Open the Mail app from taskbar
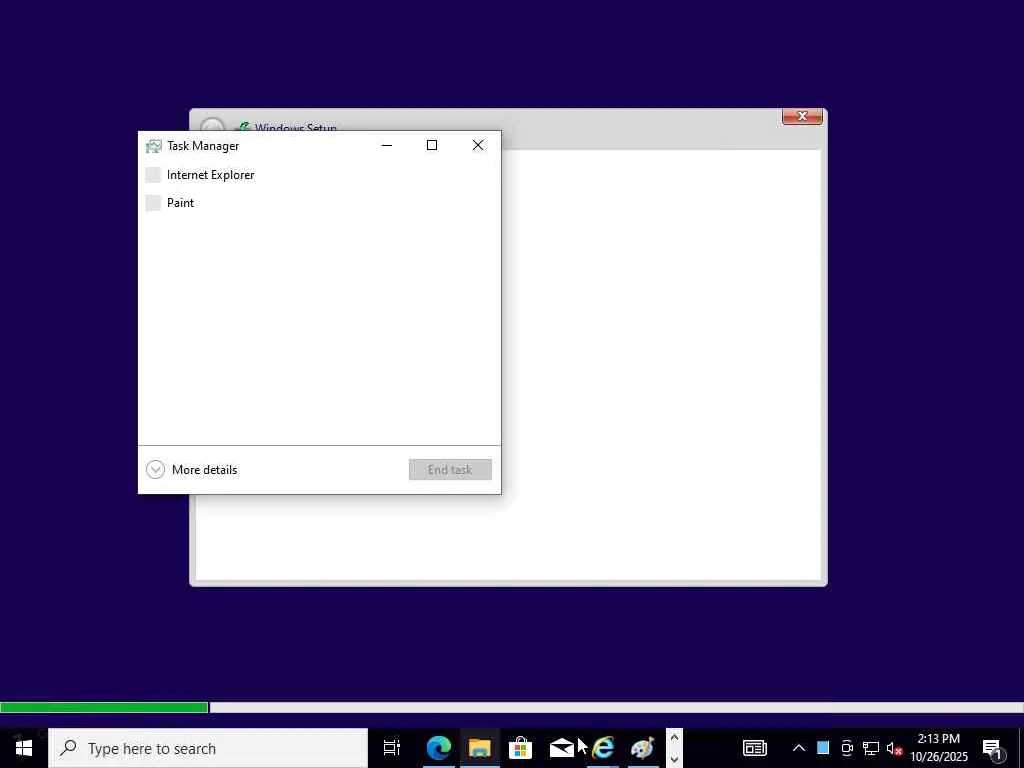This screenshot has width=1024, height=768. (562, 748)
